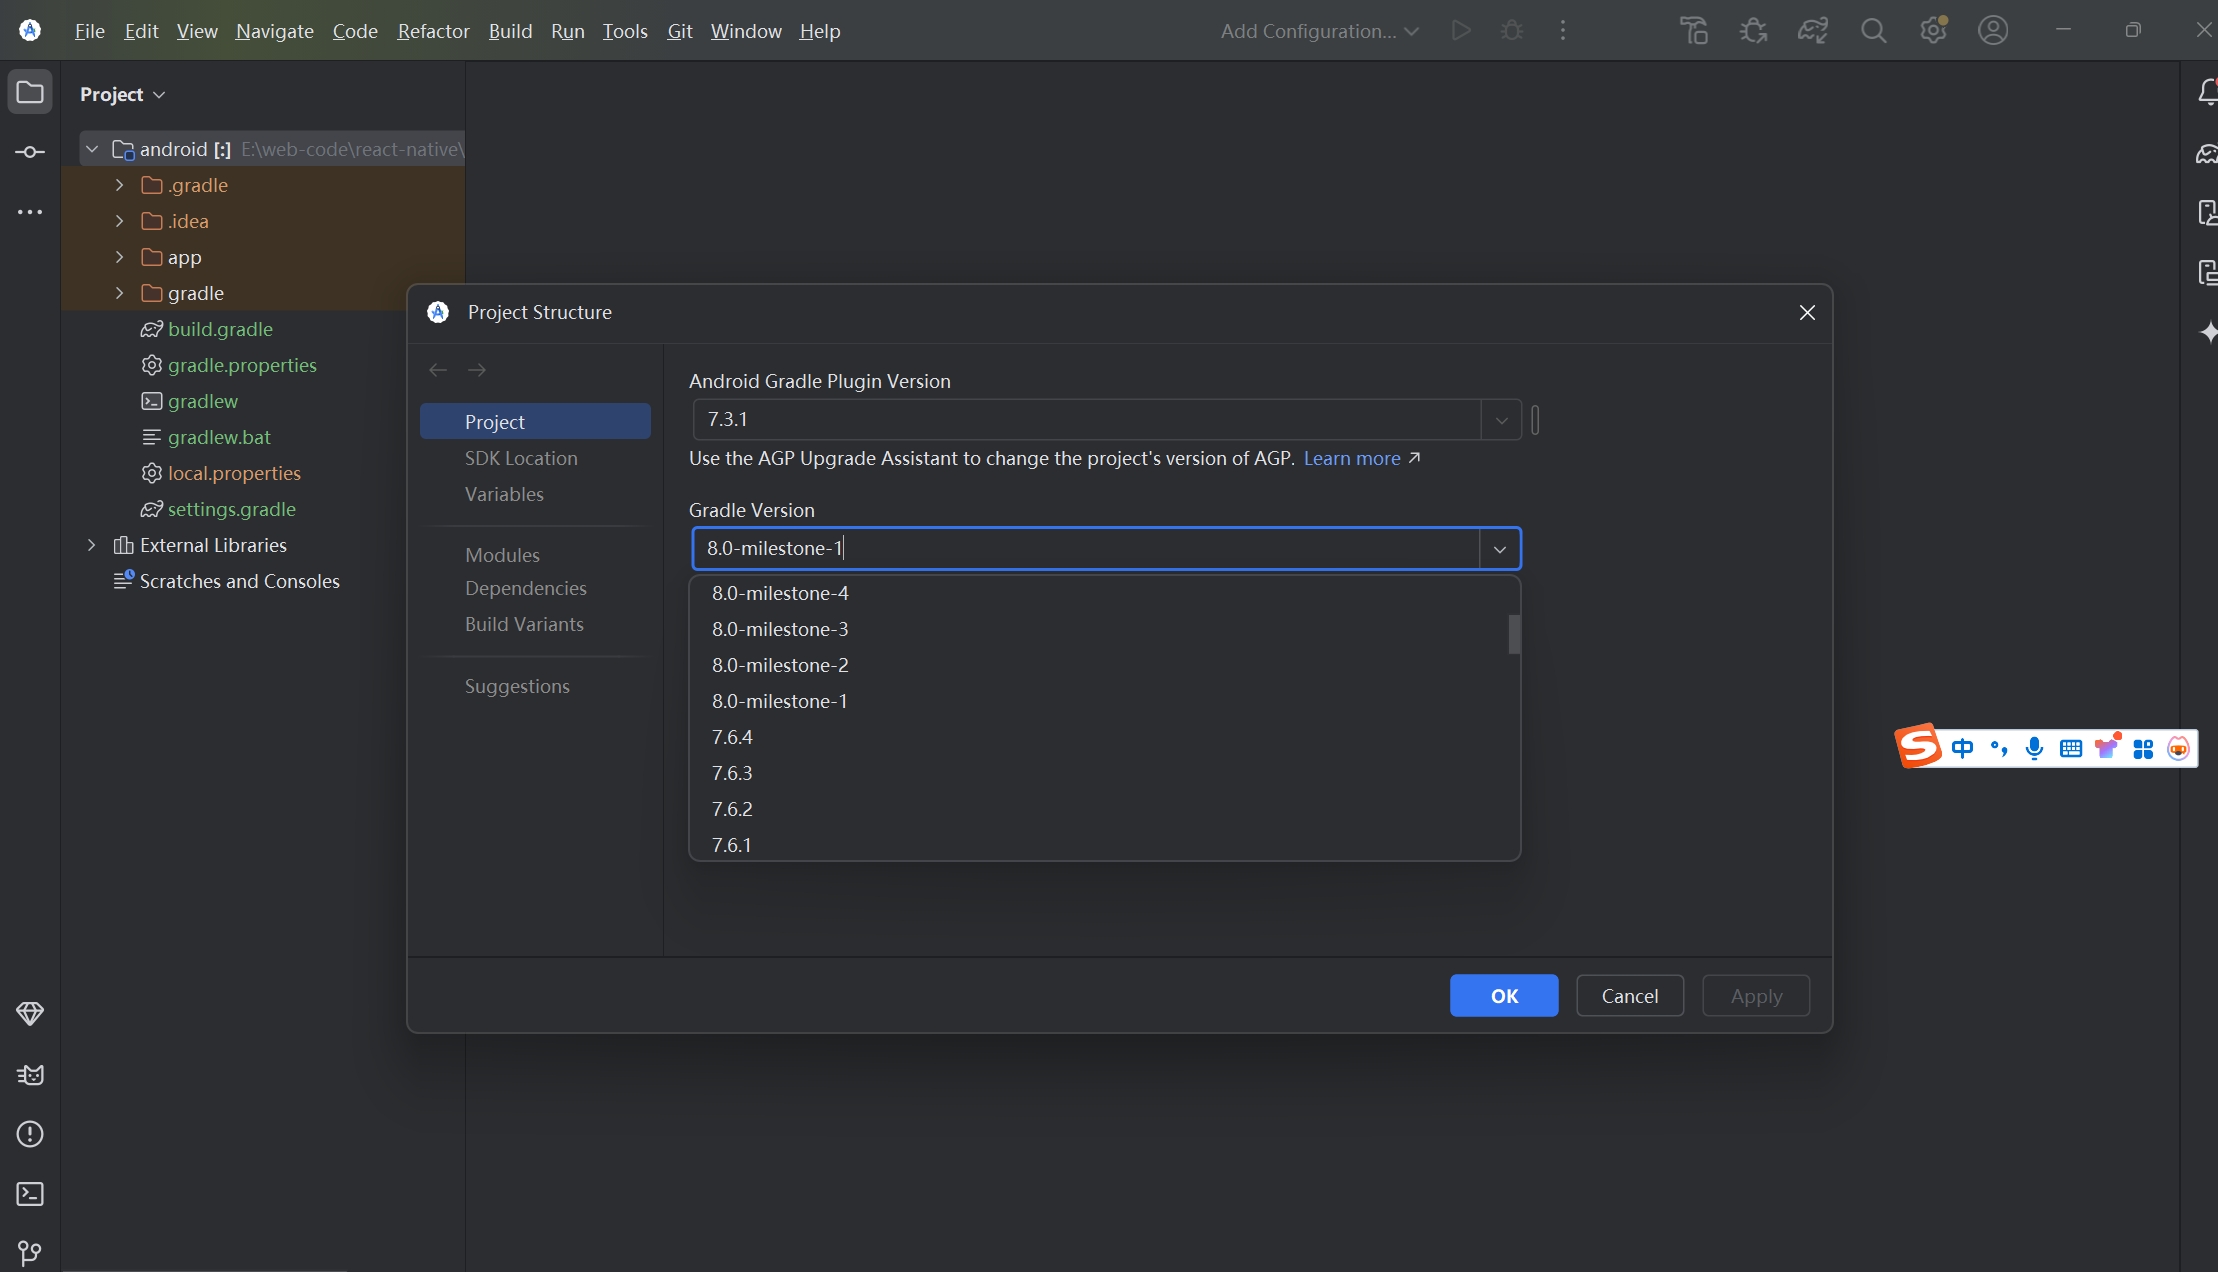This screenshot has width=2218, height=1272.
Task: Open the Refactor menu
Action: (x=433, y=31)
